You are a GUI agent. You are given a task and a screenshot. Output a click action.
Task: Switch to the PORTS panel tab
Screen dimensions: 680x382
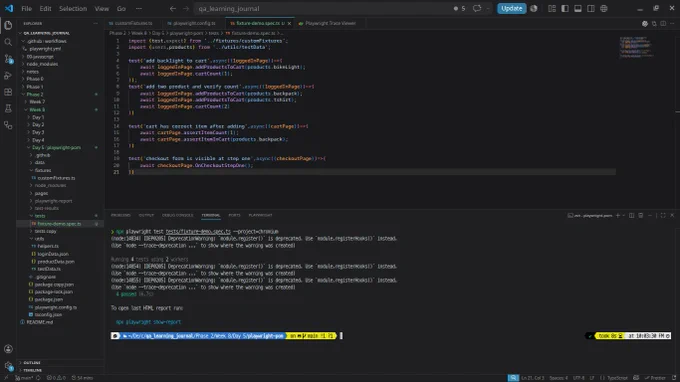(234, 215)
